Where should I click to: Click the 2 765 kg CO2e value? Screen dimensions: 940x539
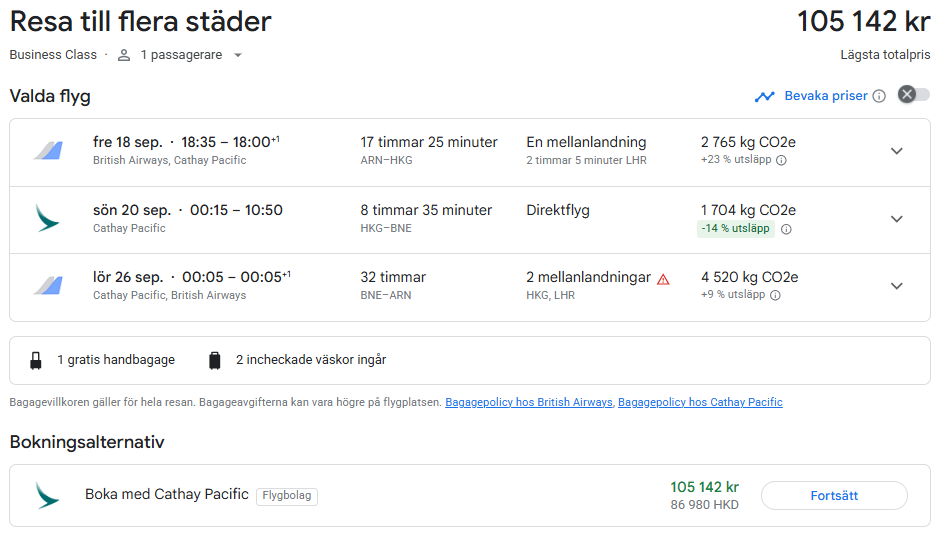[748, 142]
